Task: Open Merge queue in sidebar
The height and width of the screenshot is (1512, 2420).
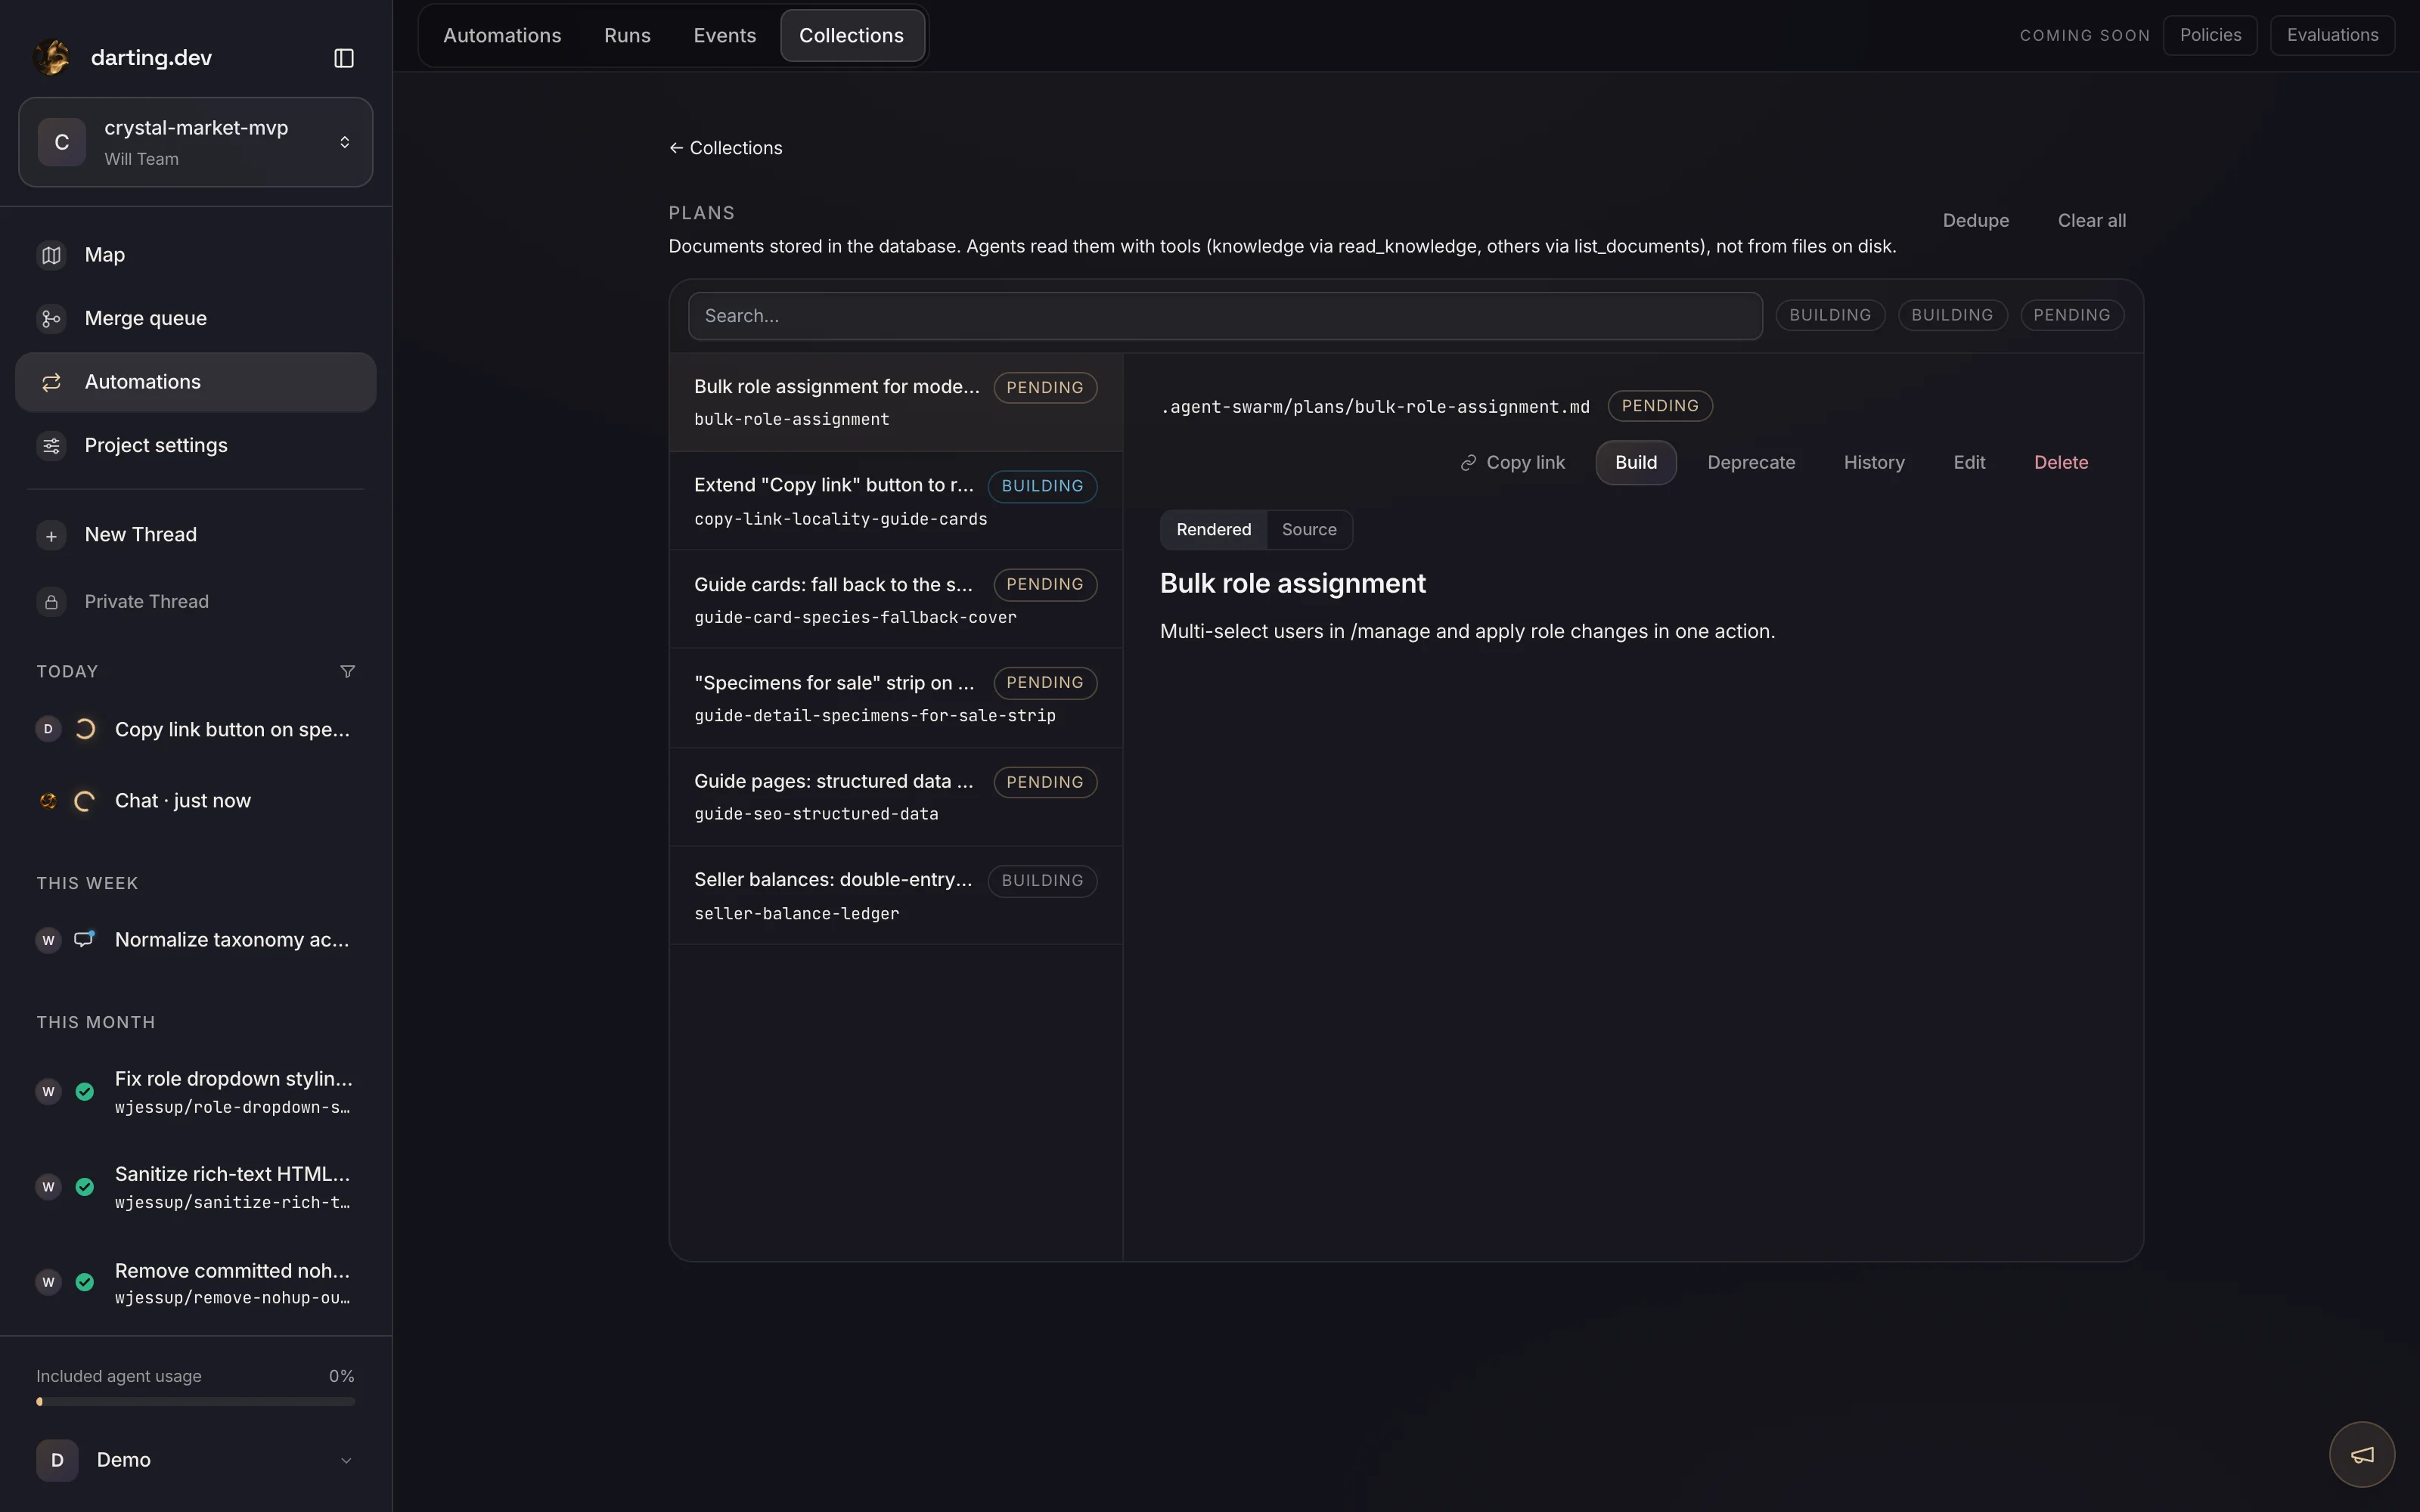Action: coord(196,319)
